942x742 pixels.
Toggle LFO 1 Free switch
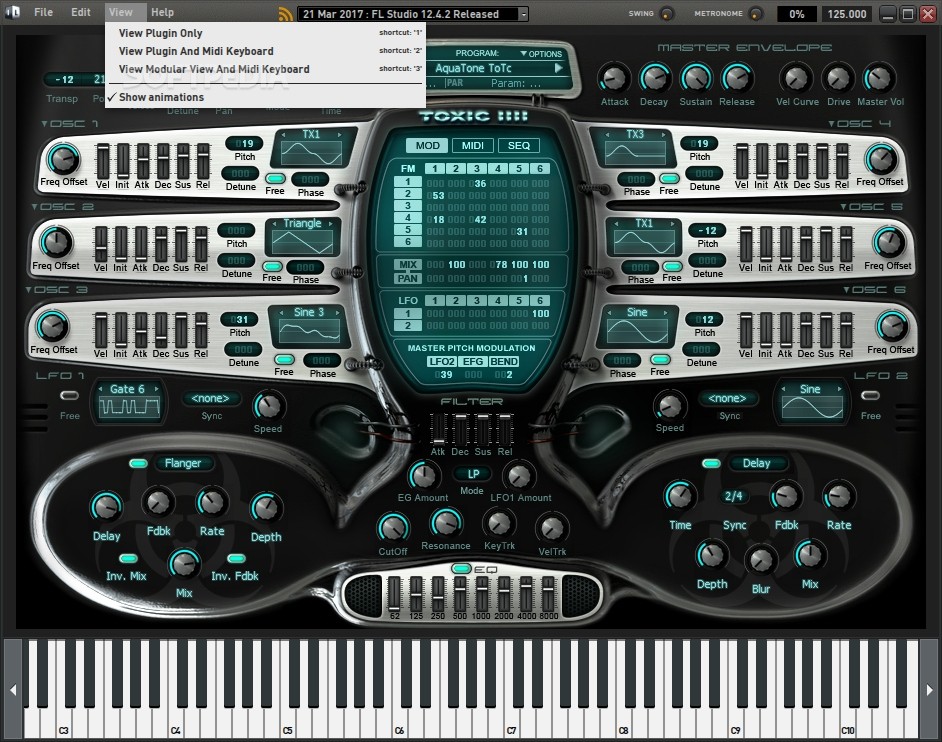(x=70, y=395)
